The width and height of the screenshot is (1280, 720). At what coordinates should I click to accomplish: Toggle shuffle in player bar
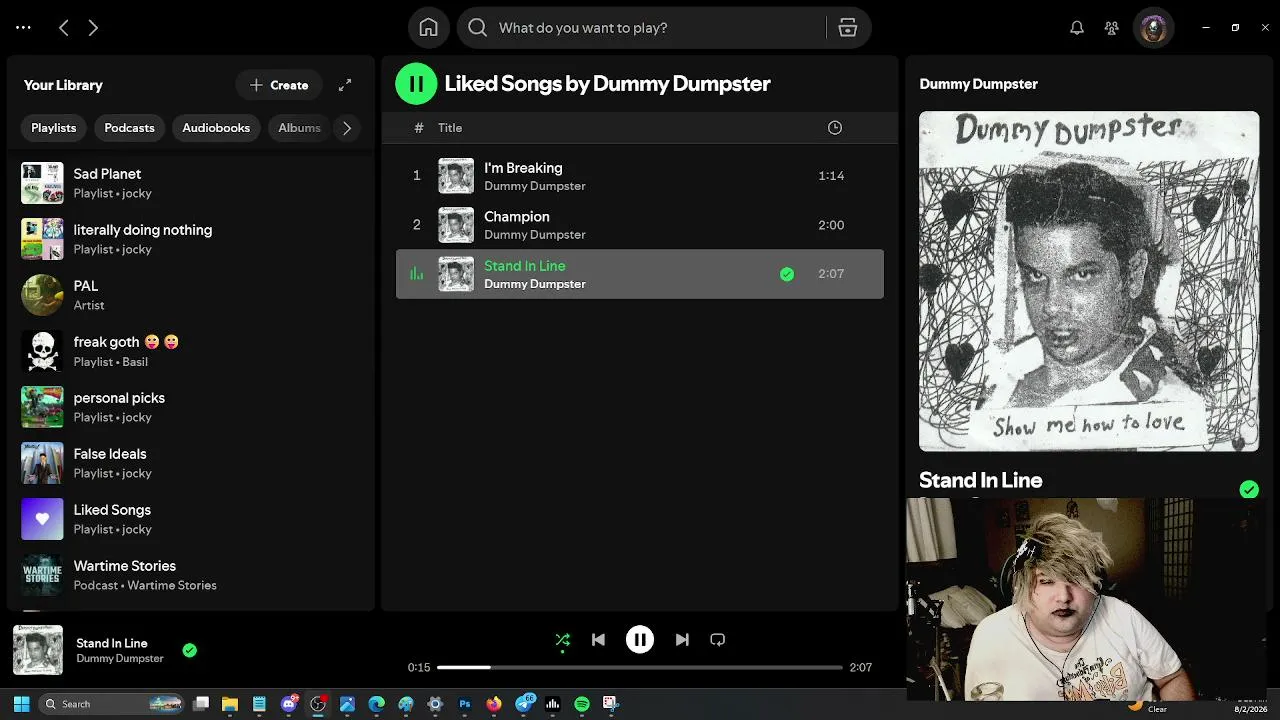[563, 640]
